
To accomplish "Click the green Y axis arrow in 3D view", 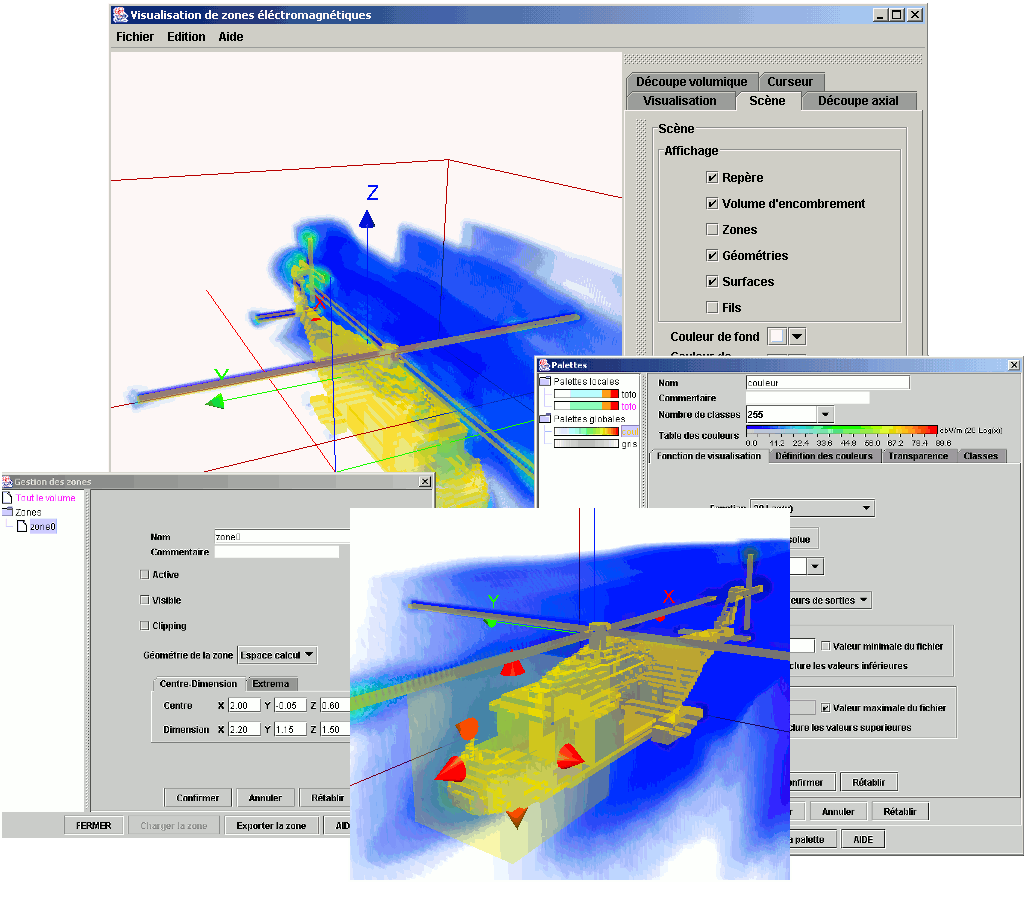I will pyautogui.click(x=214, y=401).
